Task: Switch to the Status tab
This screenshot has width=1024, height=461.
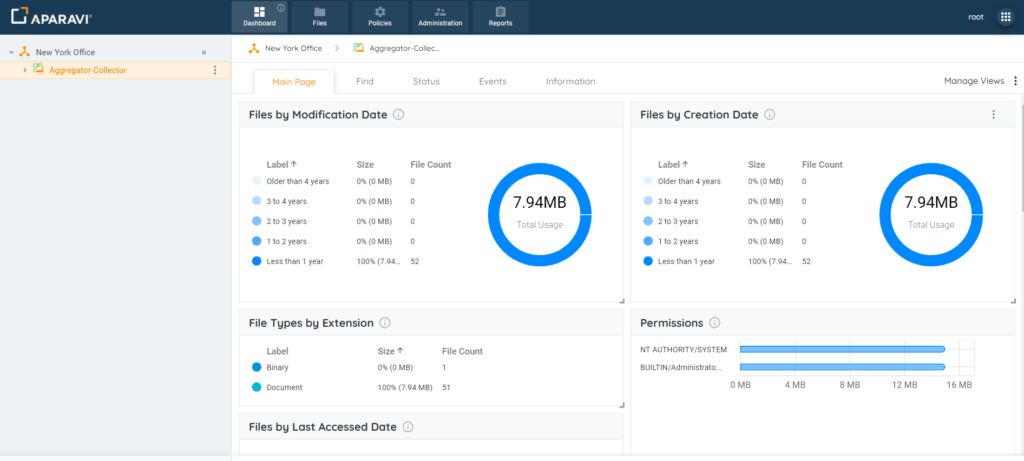Action: [426, 82]
